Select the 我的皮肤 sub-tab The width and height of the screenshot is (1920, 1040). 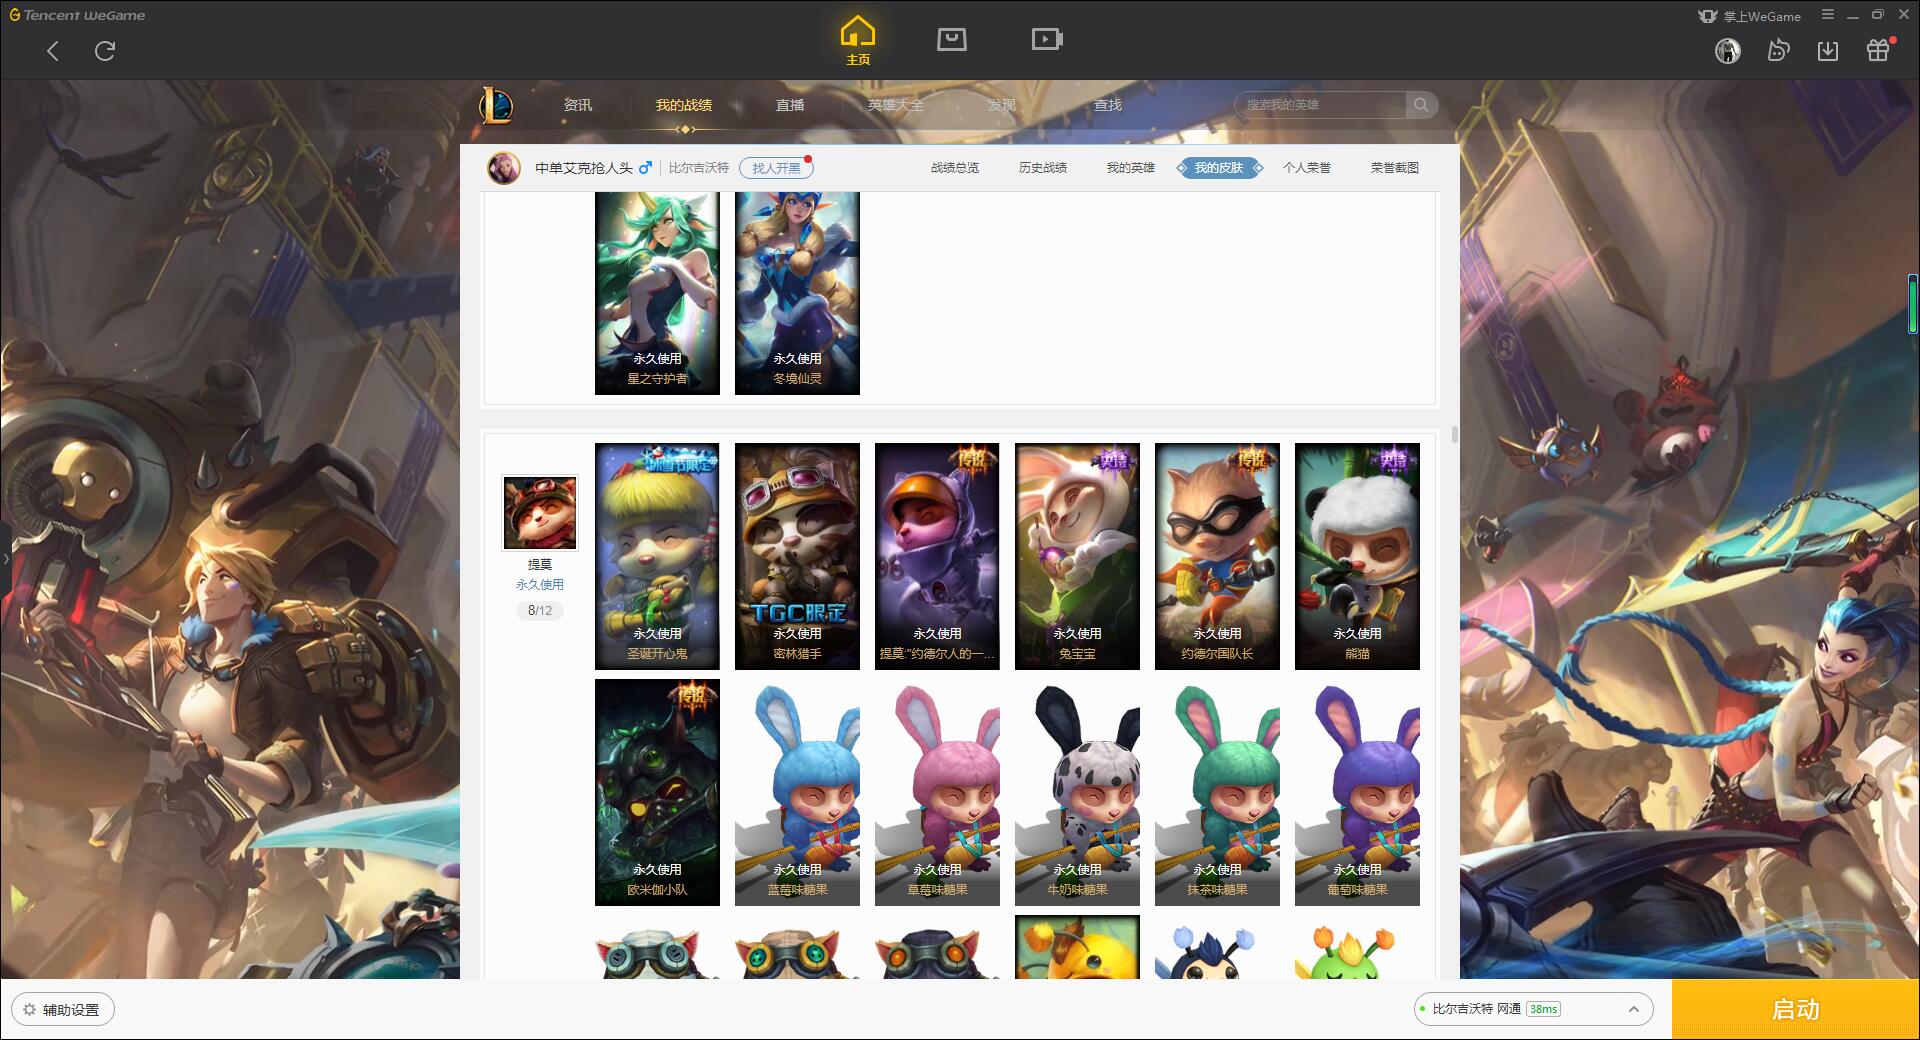click(1219, 168)
